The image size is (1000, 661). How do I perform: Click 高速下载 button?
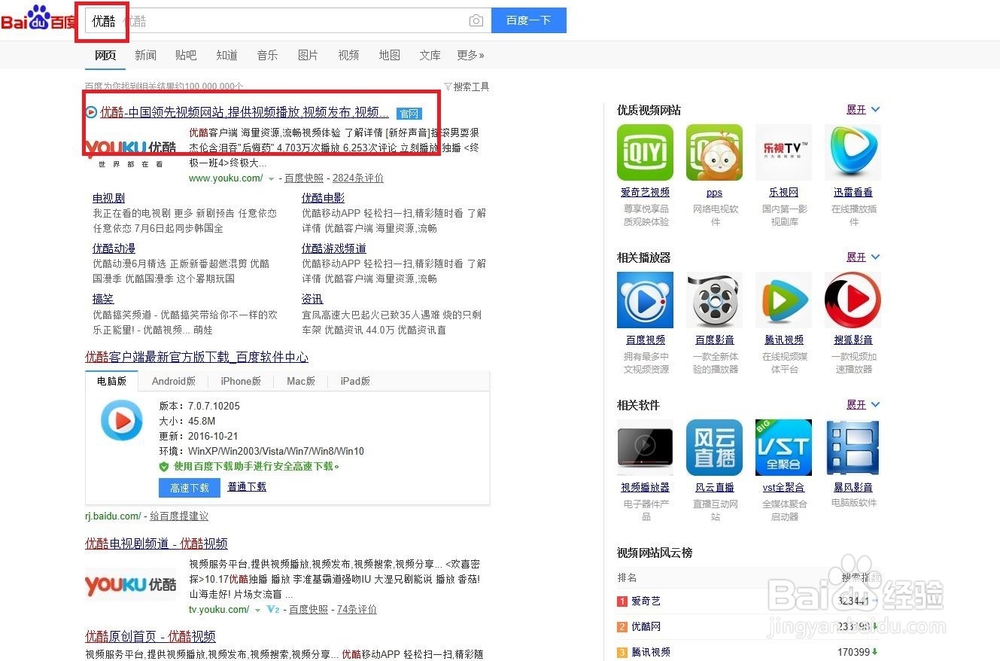[x=189, y=488]
